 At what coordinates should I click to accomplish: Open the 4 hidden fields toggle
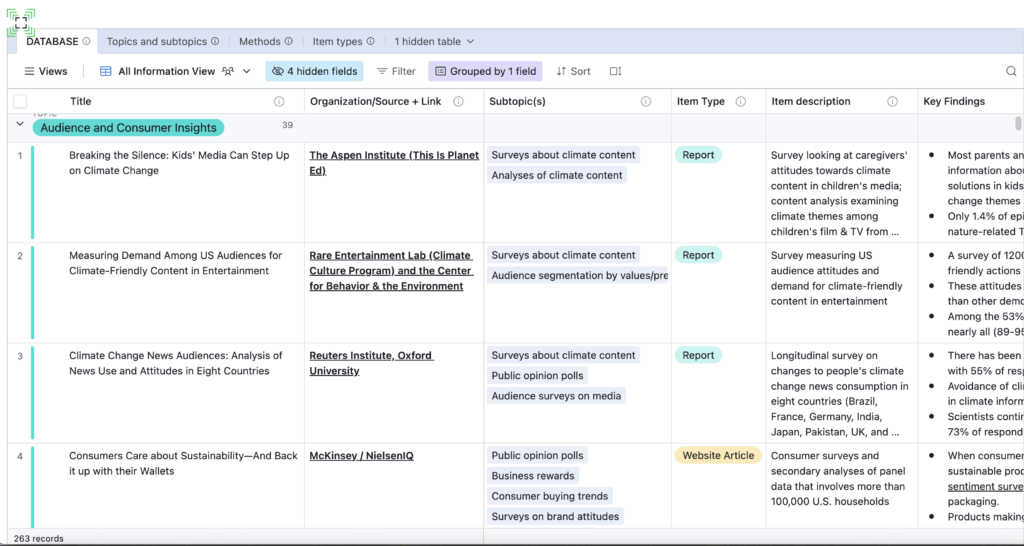[x=314, y=72]
